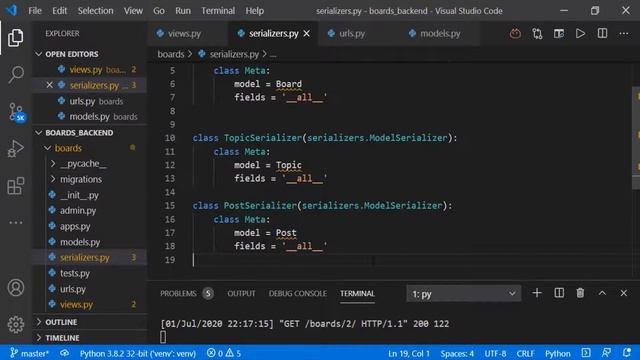The image size is (640, 360).
Task: Open the Accounts menu icon
Action: 16,288
